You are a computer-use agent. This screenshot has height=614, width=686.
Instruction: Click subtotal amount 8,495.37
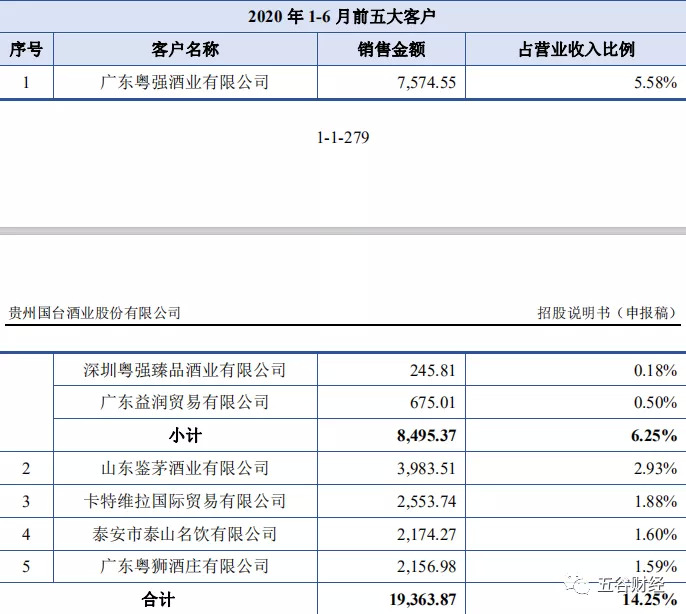click(427, 435)
